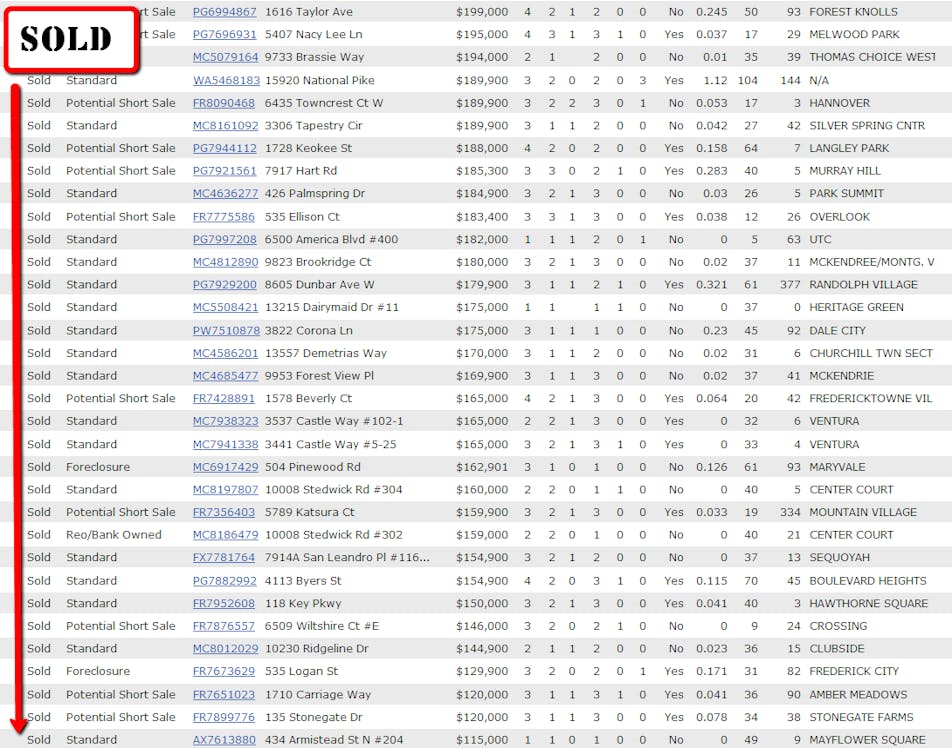Click subdivision FREDERICK CITY
Image resolution: width=952 pixels, height=748 pixels.
click(x=854, y=672)
